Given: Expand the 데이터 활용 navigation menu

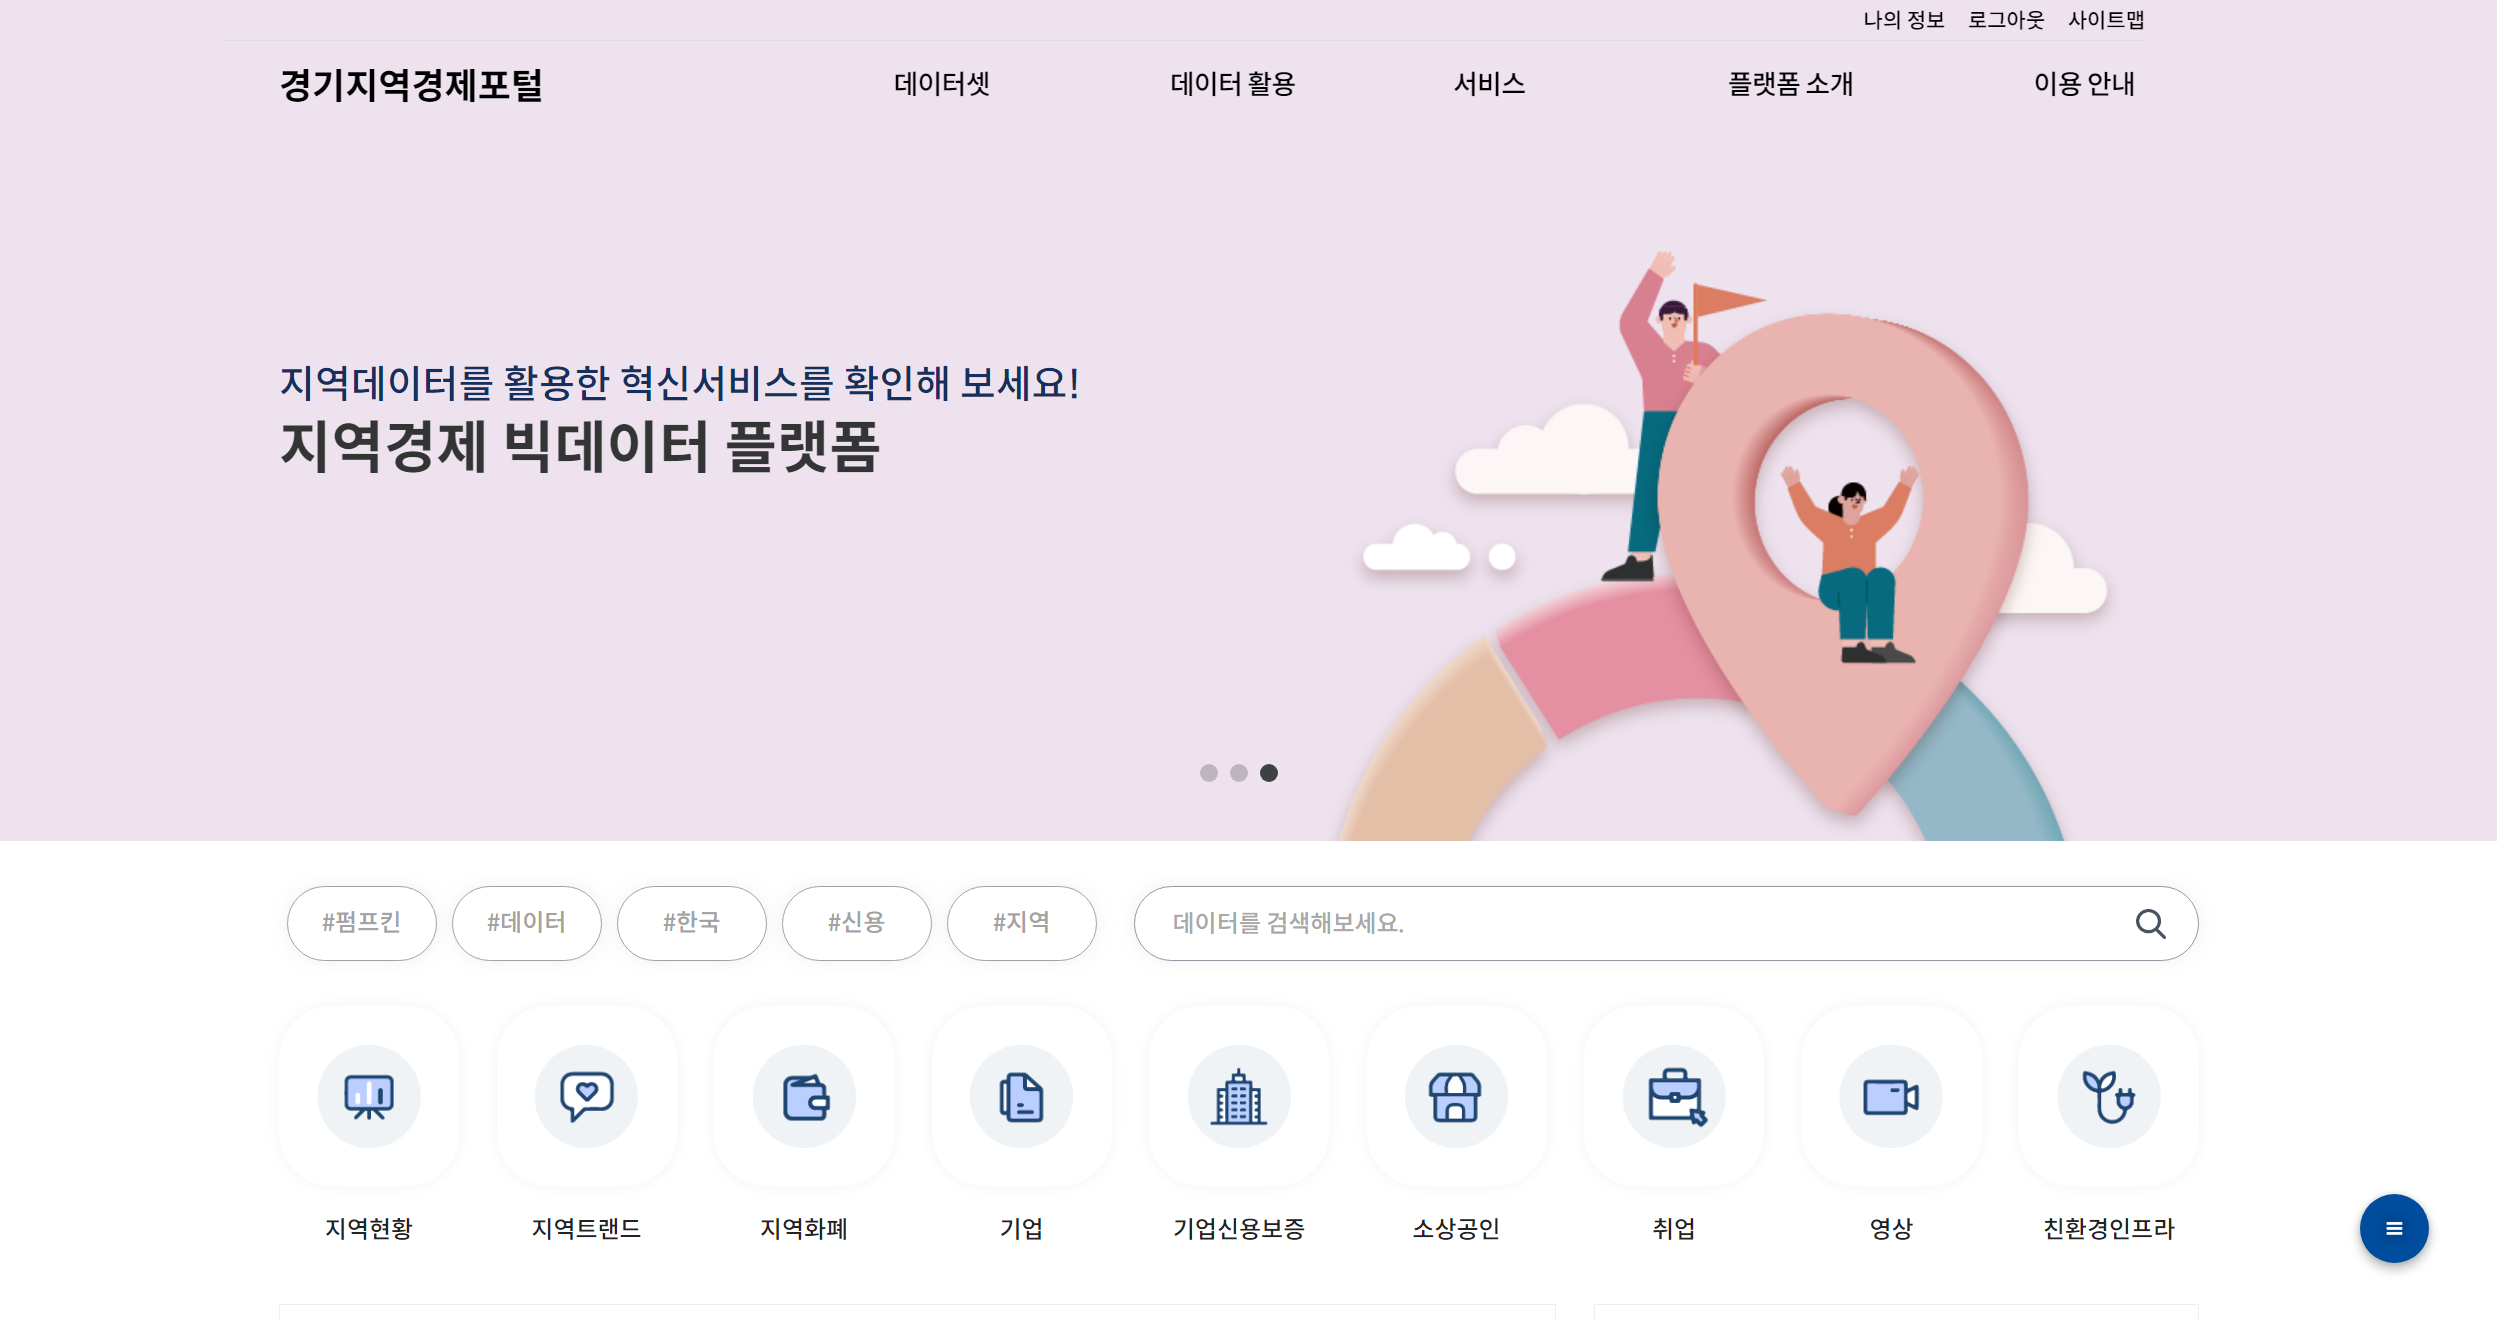Looking at the screenshot, I should click(1233, 84).
